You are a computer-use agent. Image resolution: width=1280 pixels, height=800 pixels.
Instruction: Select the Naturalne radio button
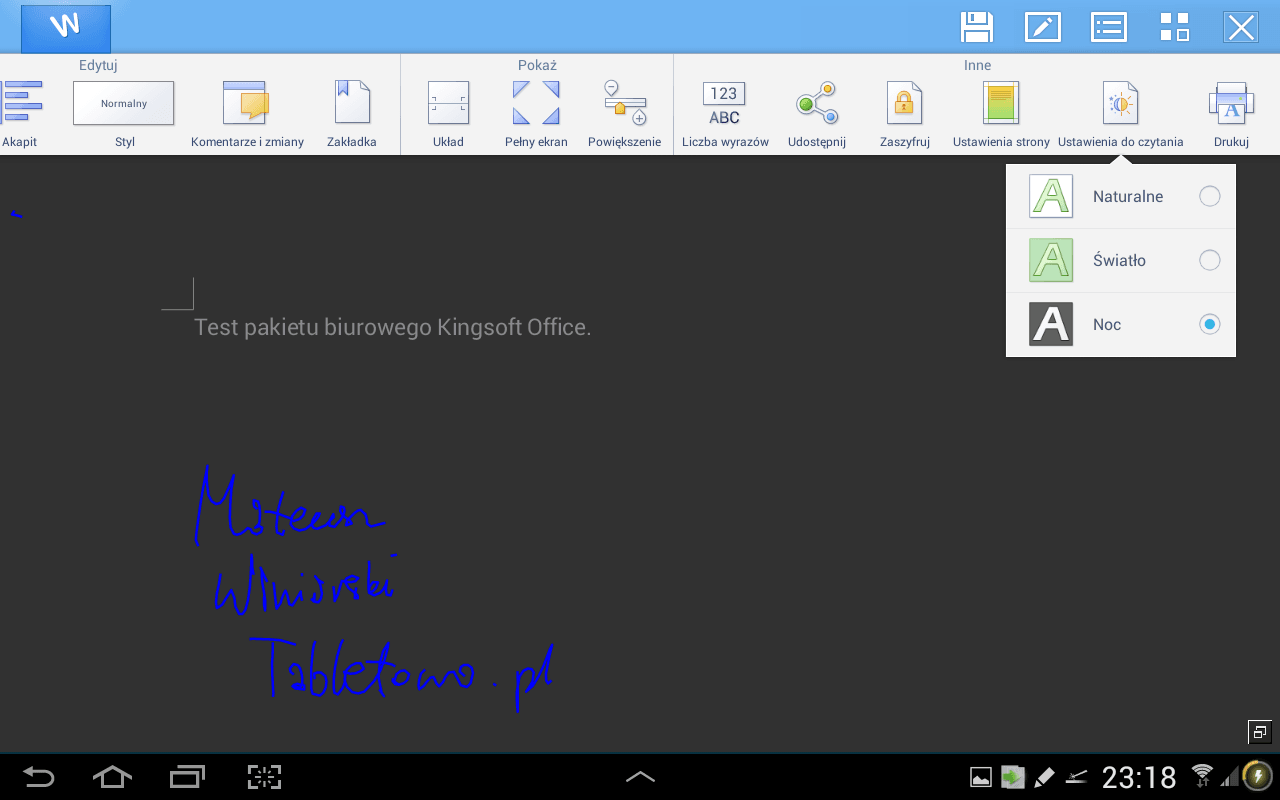(1210, 196)
